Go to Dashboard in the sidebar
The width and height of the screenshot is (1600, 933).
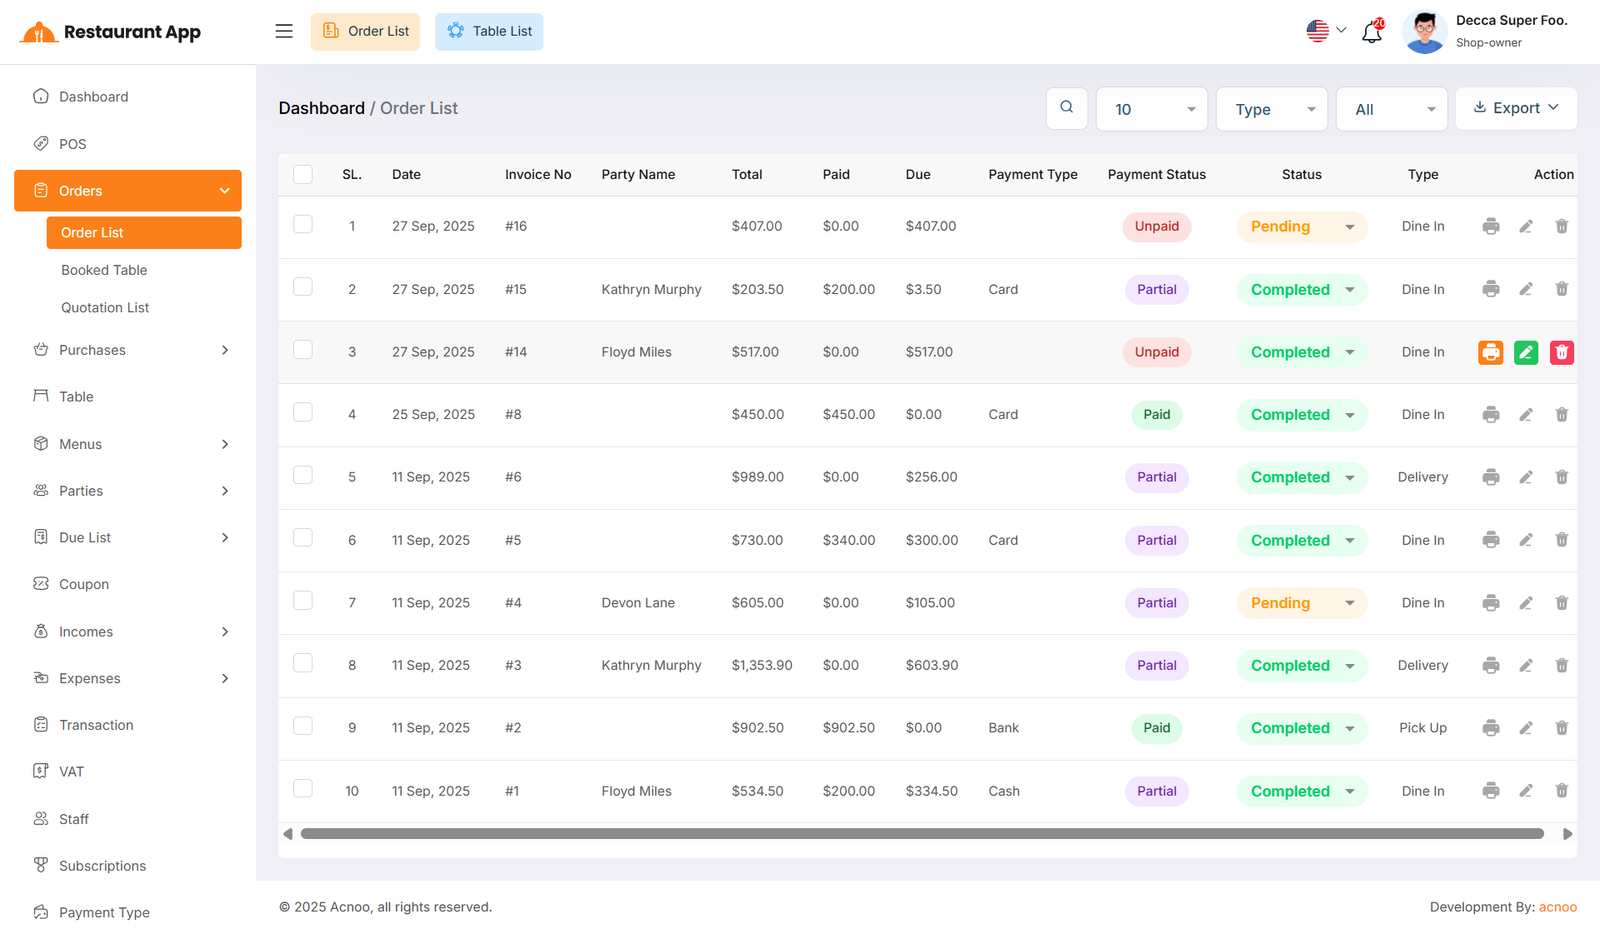coord(93,97)
